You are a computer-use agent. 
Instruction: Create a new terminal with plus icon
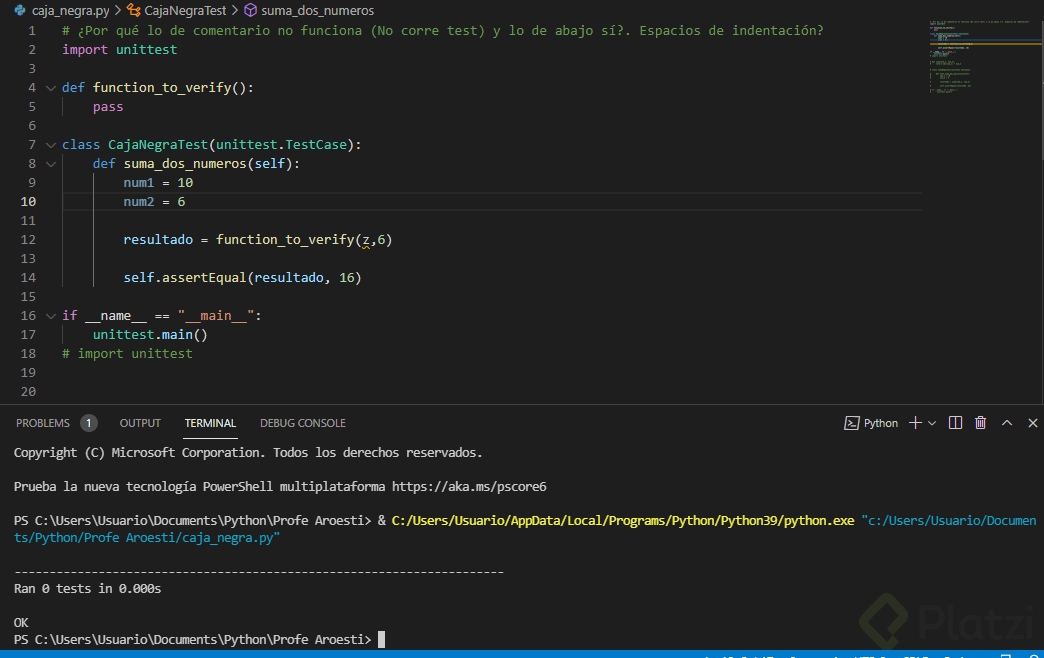click(x=915, y=423)
